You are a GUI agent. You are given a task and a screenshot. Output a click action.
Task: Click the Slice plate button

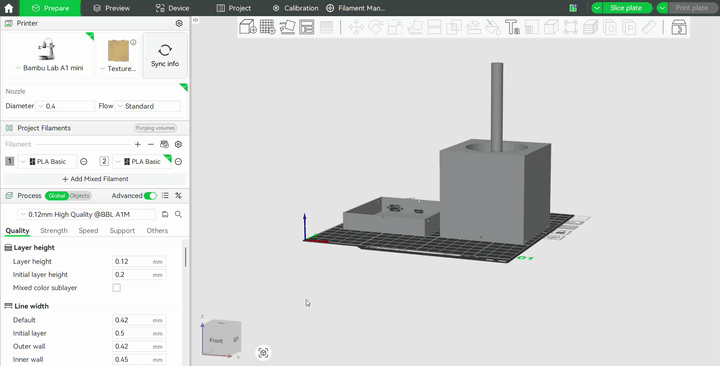pyautogui.click(x=626, y=8)
